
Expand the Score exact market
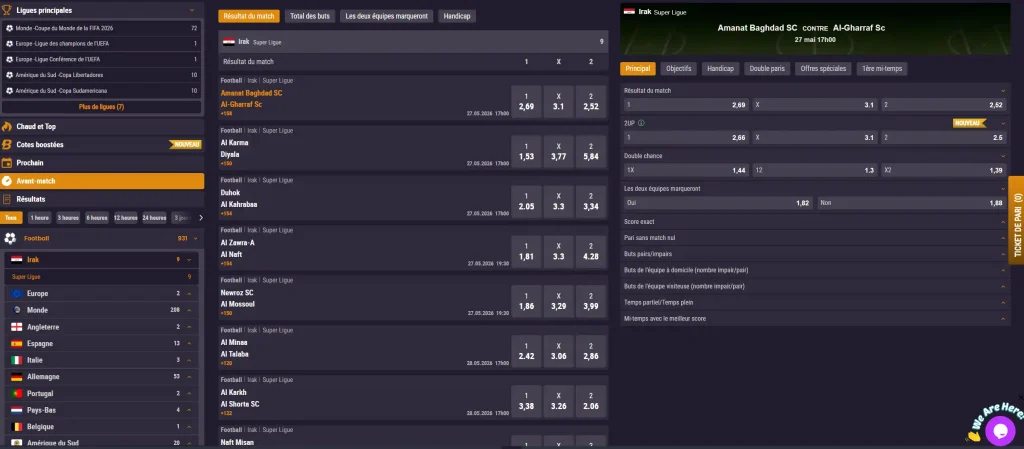point(1003,222)
